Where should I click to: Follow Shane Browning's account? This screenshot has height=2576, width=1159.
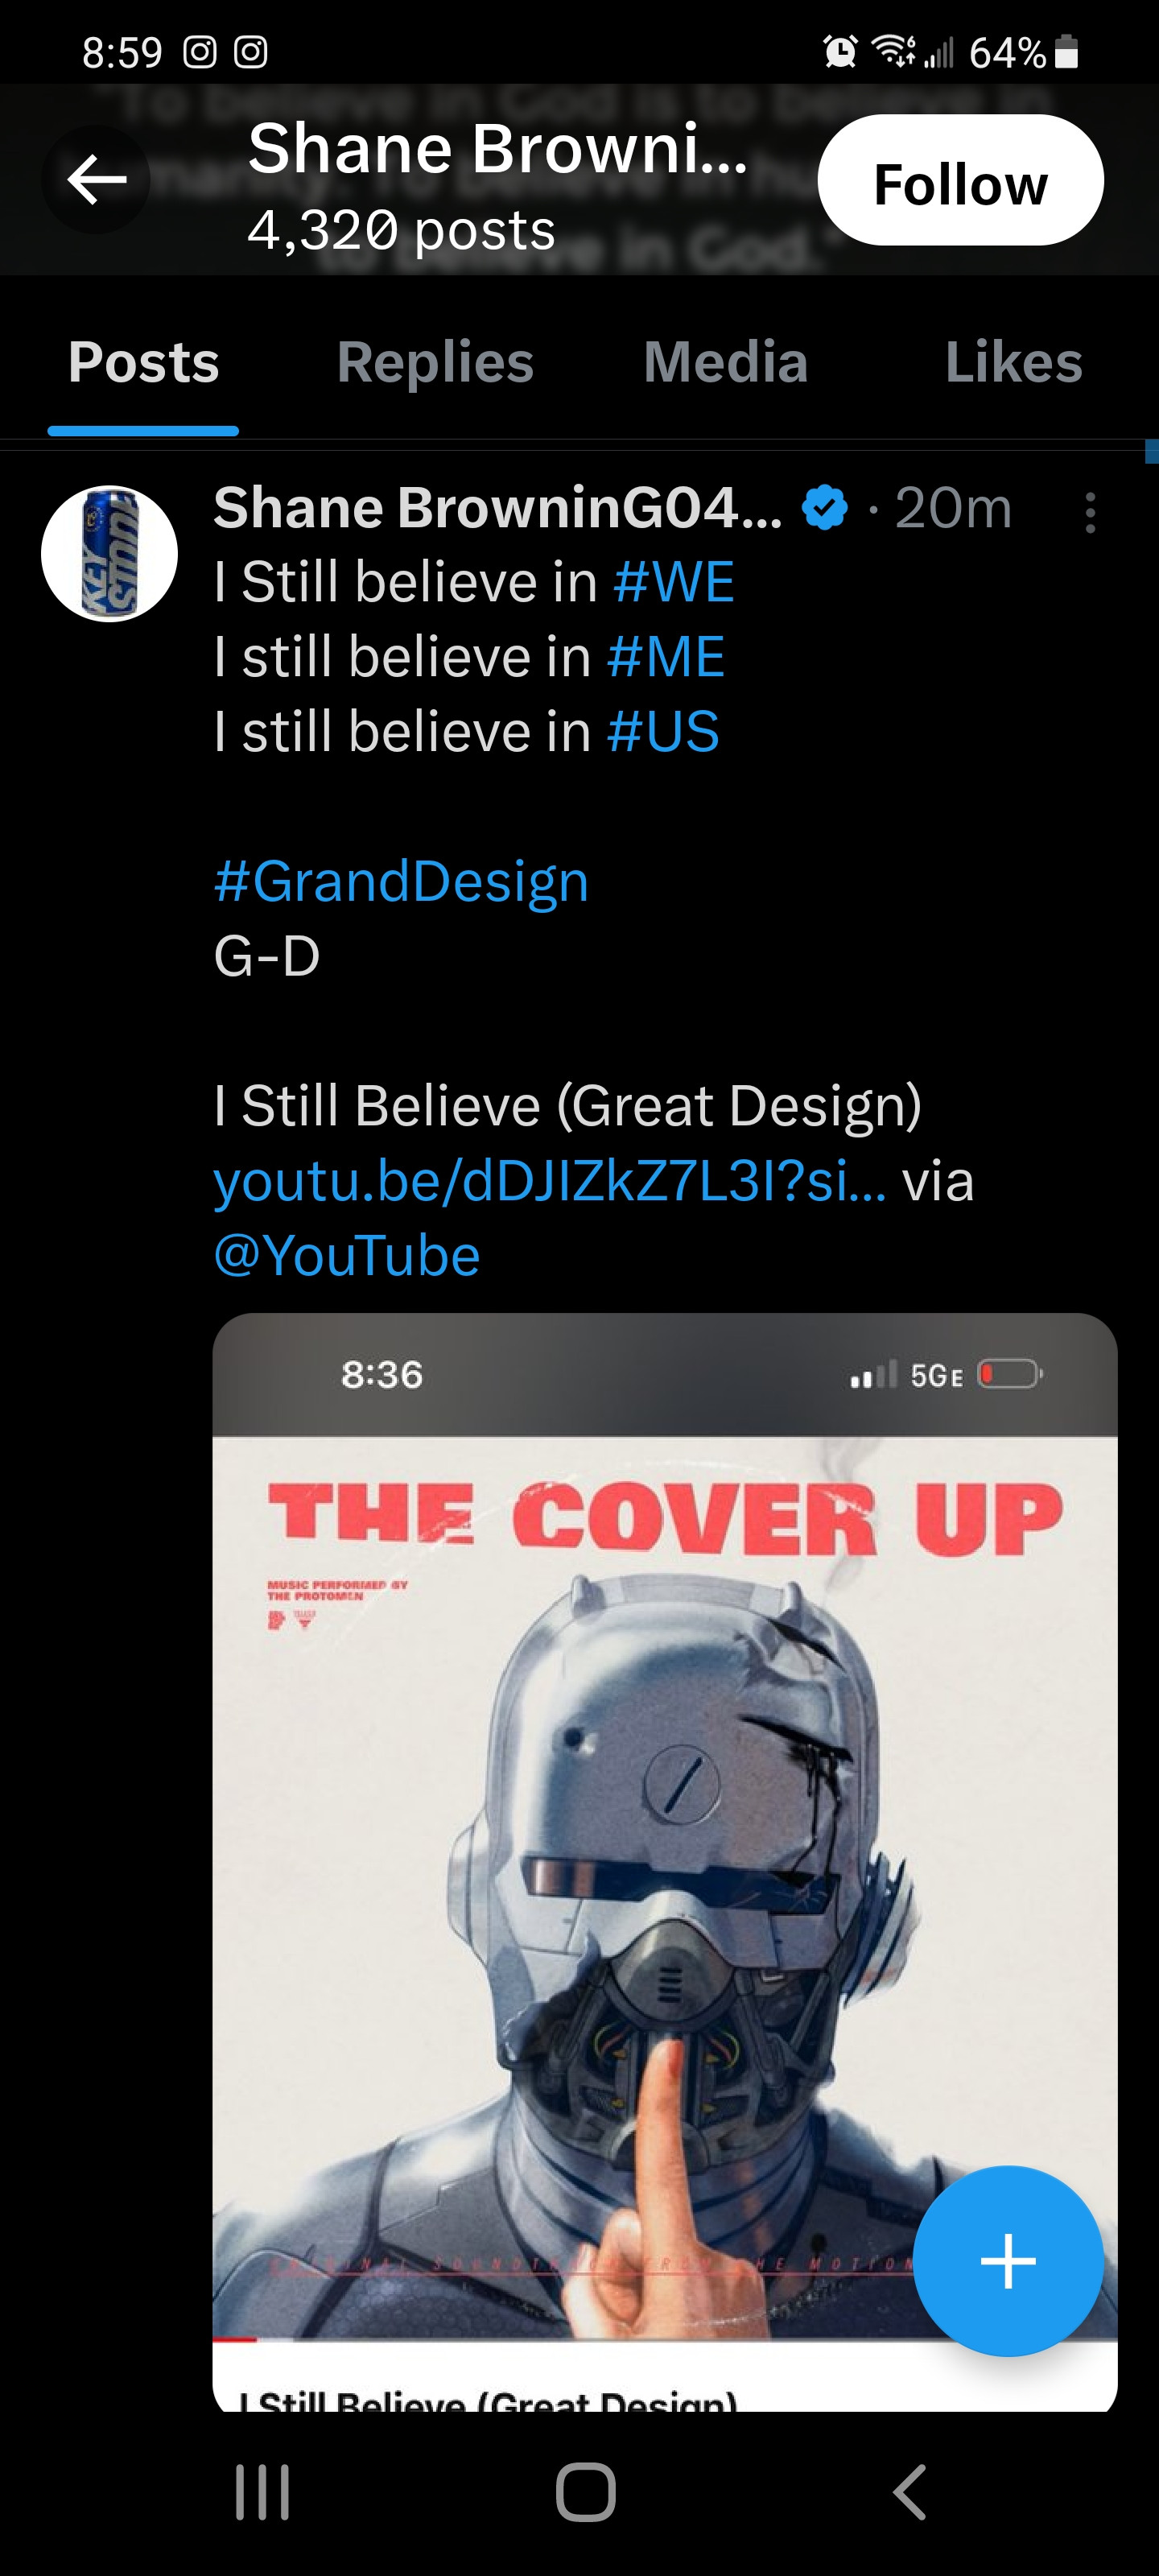[x=960, y=180]
